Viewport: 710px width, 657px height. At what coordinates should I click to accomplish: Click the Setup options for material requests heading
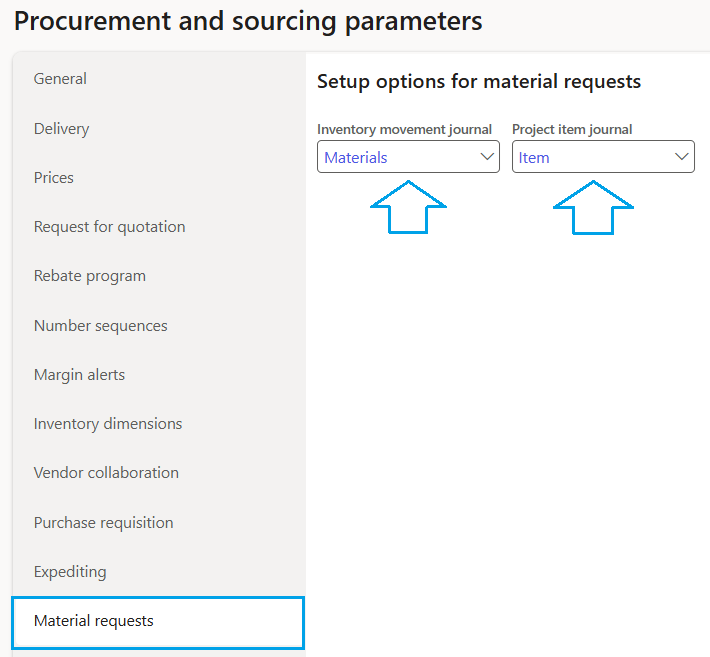coord(479,82)
